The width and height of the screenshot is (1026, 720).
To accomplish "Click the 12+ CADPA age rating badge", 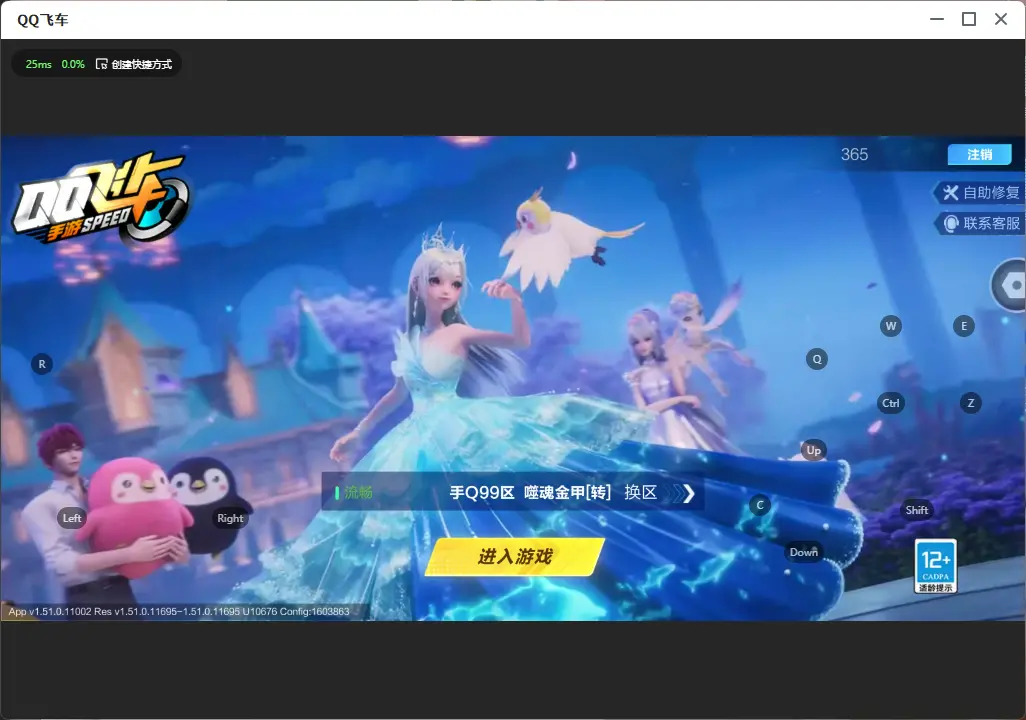I will click(936, 566).
